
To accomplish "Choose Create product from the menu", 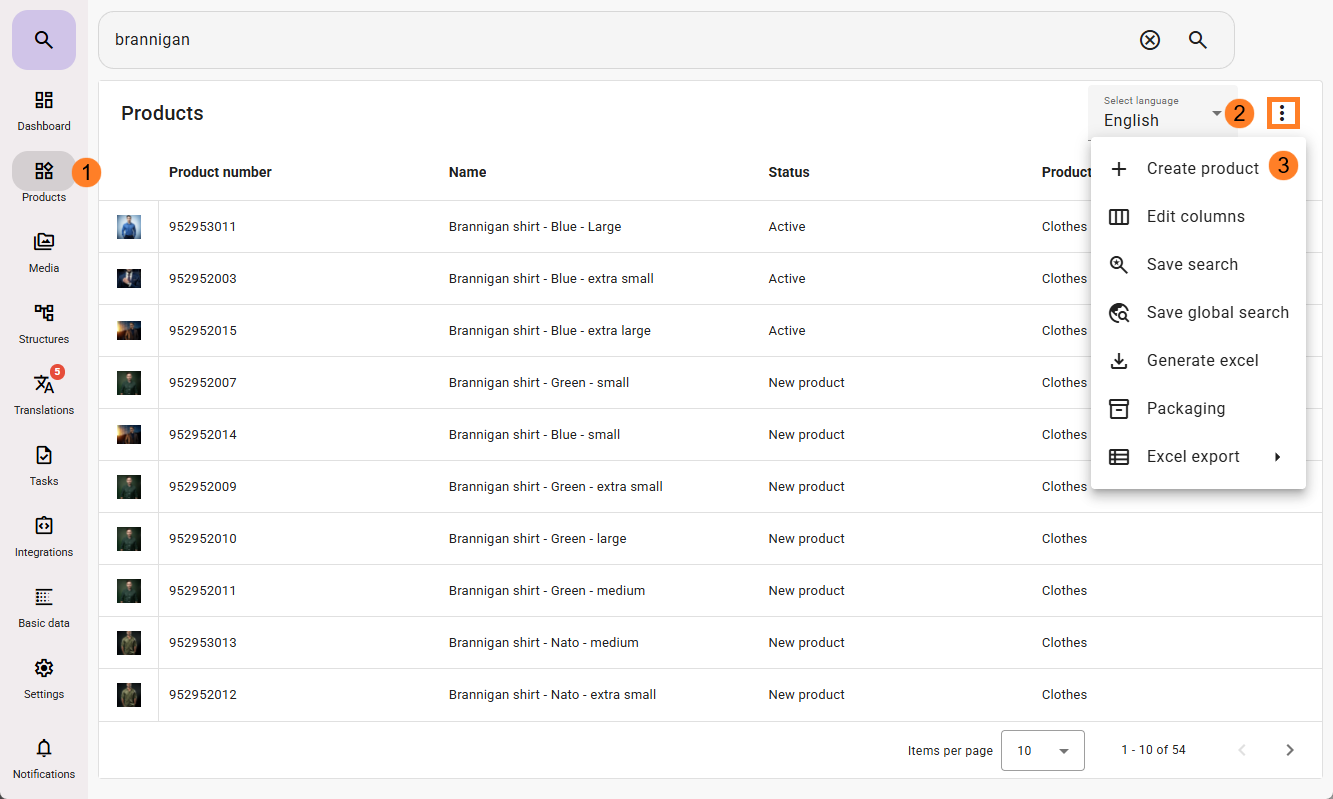I will 1201,169.
